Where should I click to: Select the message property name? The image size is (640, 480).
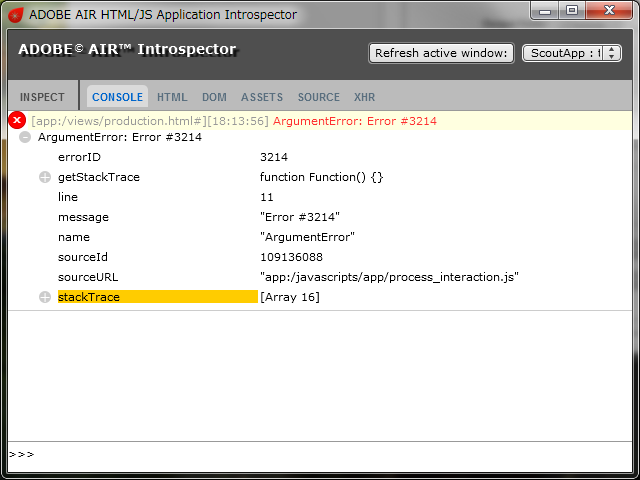83,217
